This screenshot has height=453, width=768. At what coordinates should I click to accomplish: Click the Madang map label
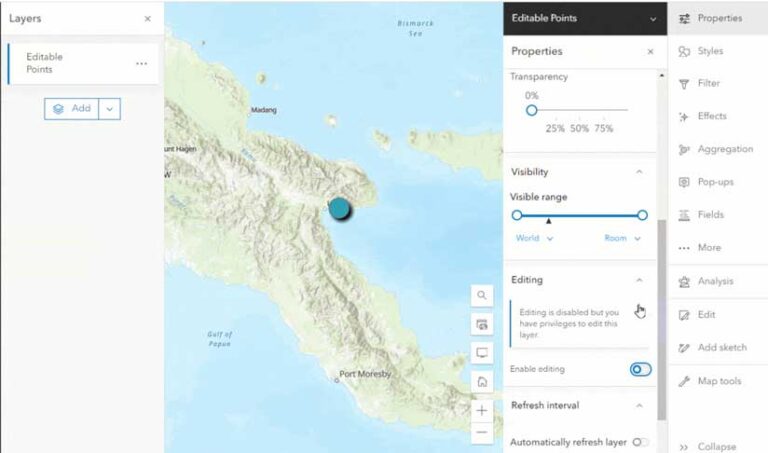click(264, 110)
